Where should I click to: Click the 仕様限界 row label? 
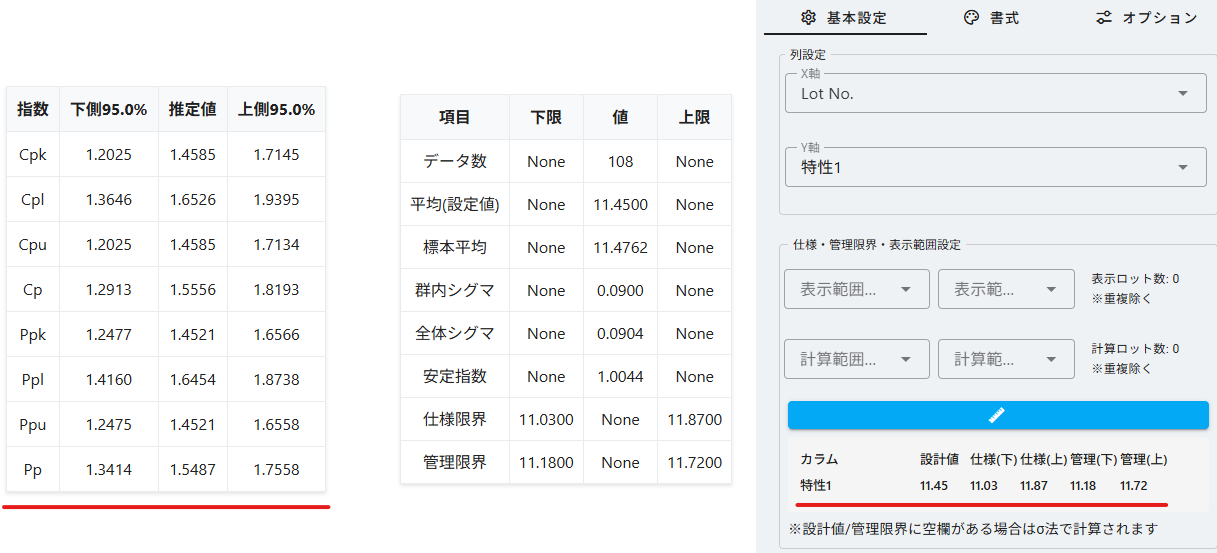(x=454, y=420)
